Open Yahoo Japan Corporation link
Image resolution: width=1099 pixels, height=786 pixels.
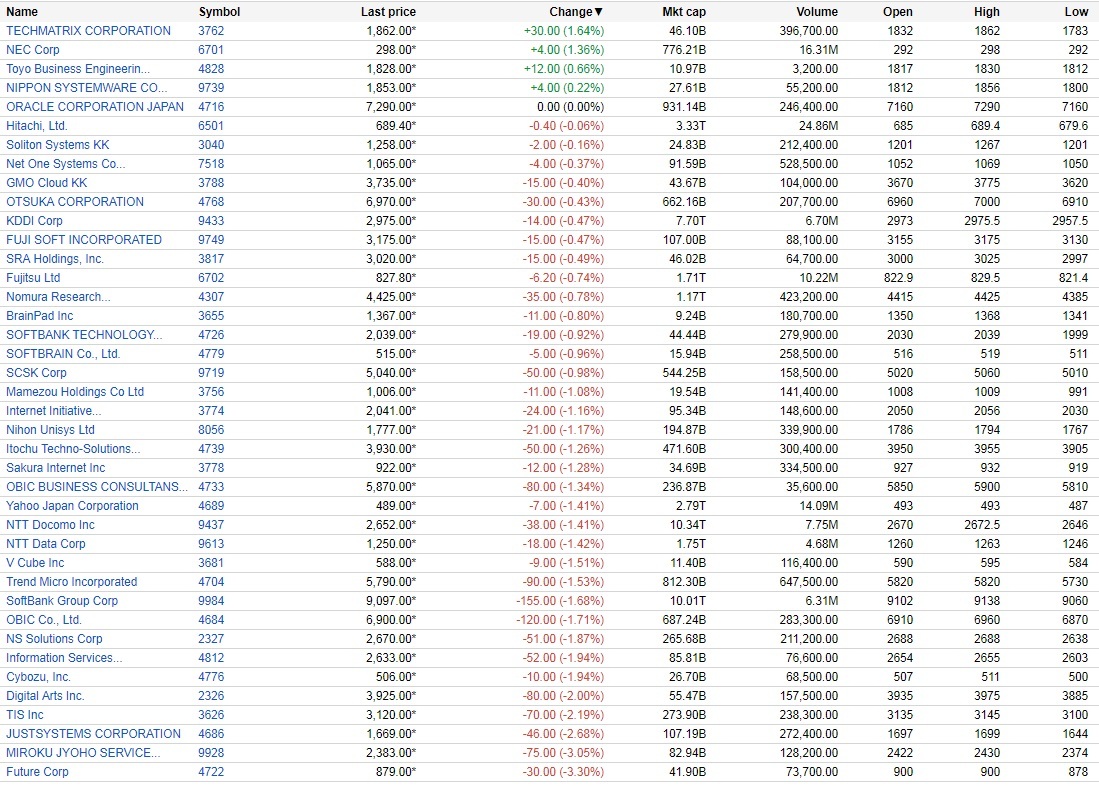coord(72,506)
